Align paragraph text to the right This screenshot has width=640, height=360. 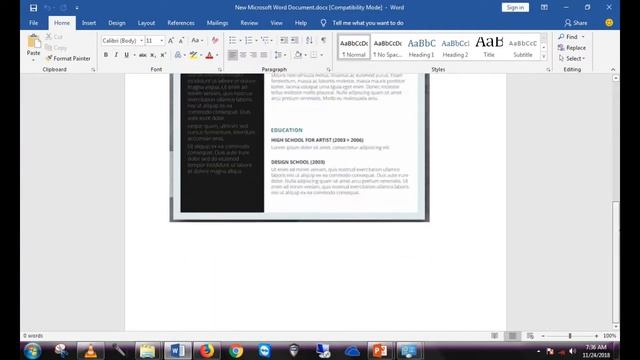coord(253,55)
